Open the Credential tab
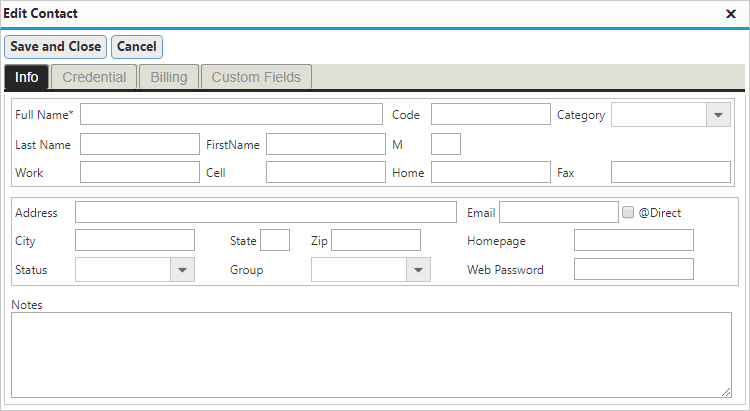Screen dimensions: 750x411 (94, 77)
